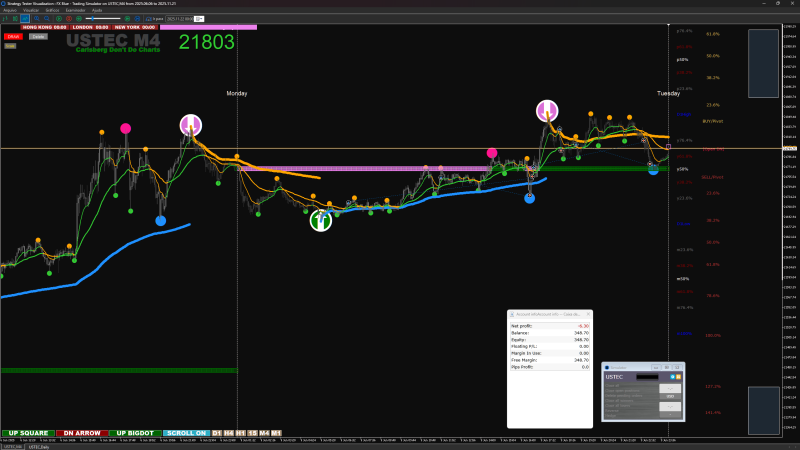Screen dimensions: 800x450
Task: Click the small yellow-text button below DRAW
Action: tap(10, 46)
